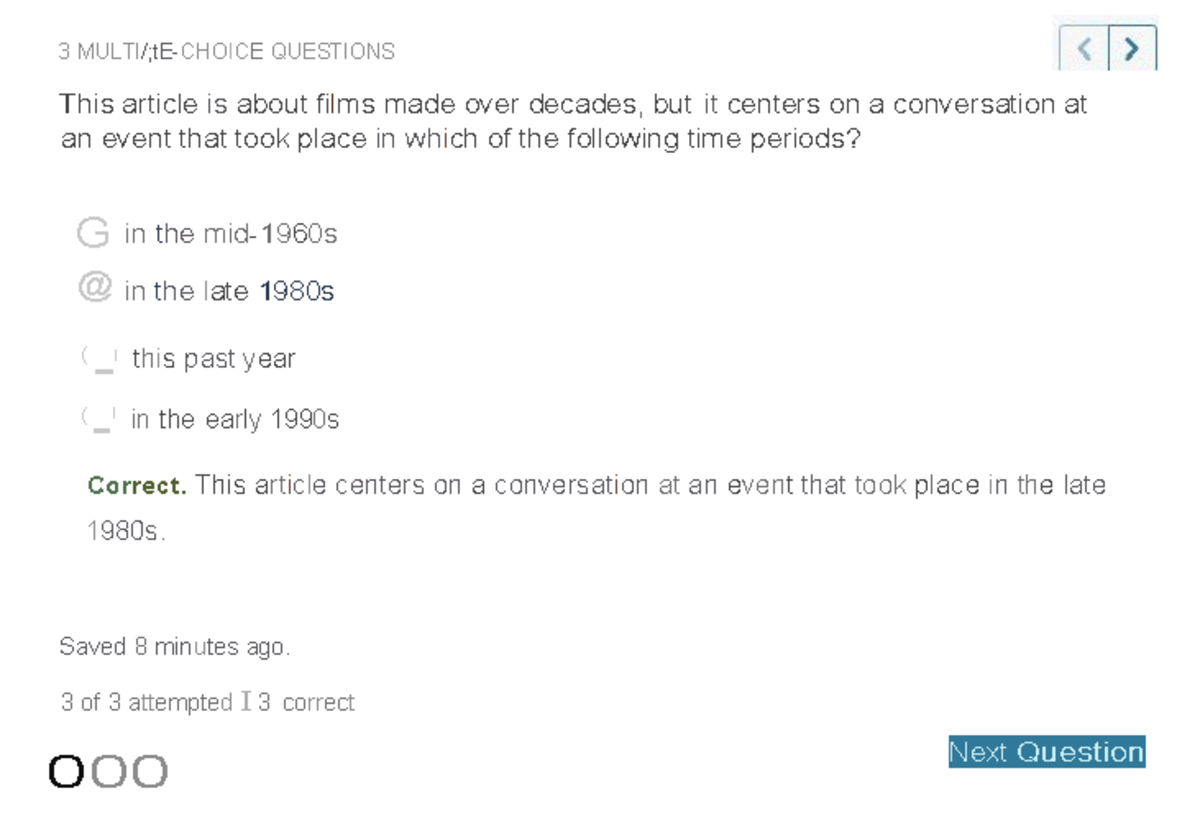Select the third progress dot indicator
The height and width of the screenshot is (814, 1200).
(150, 770)
